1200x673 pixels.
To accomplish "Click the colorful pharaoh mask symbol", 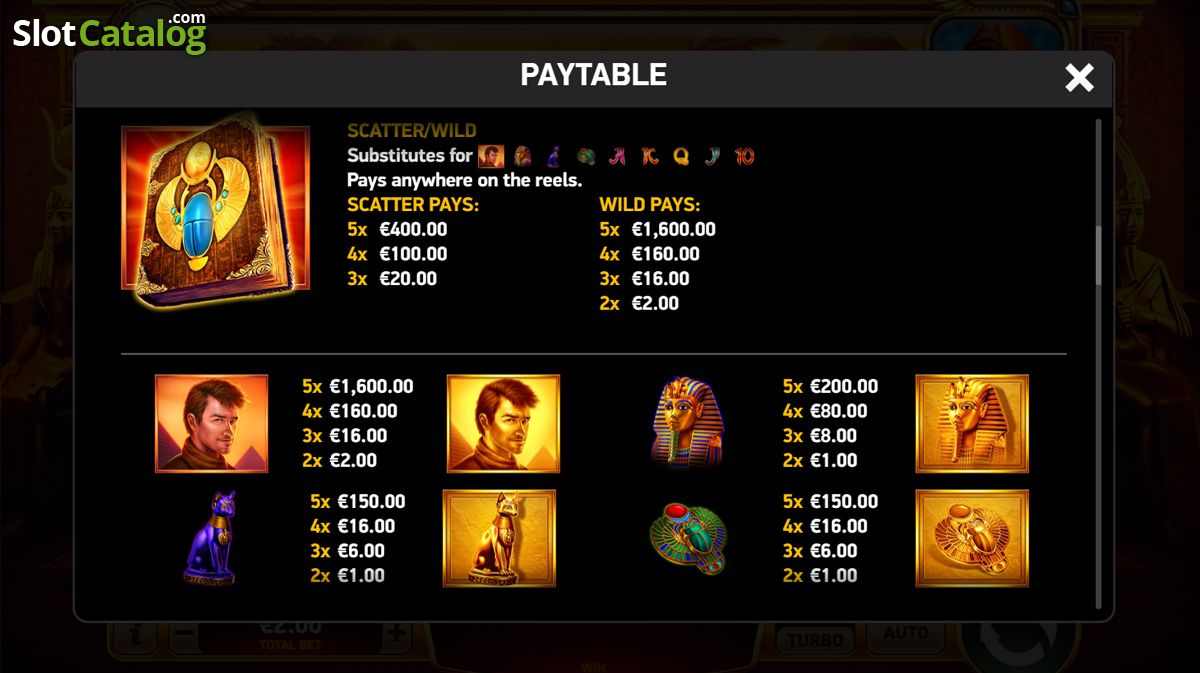I will [x=687, y=422].
